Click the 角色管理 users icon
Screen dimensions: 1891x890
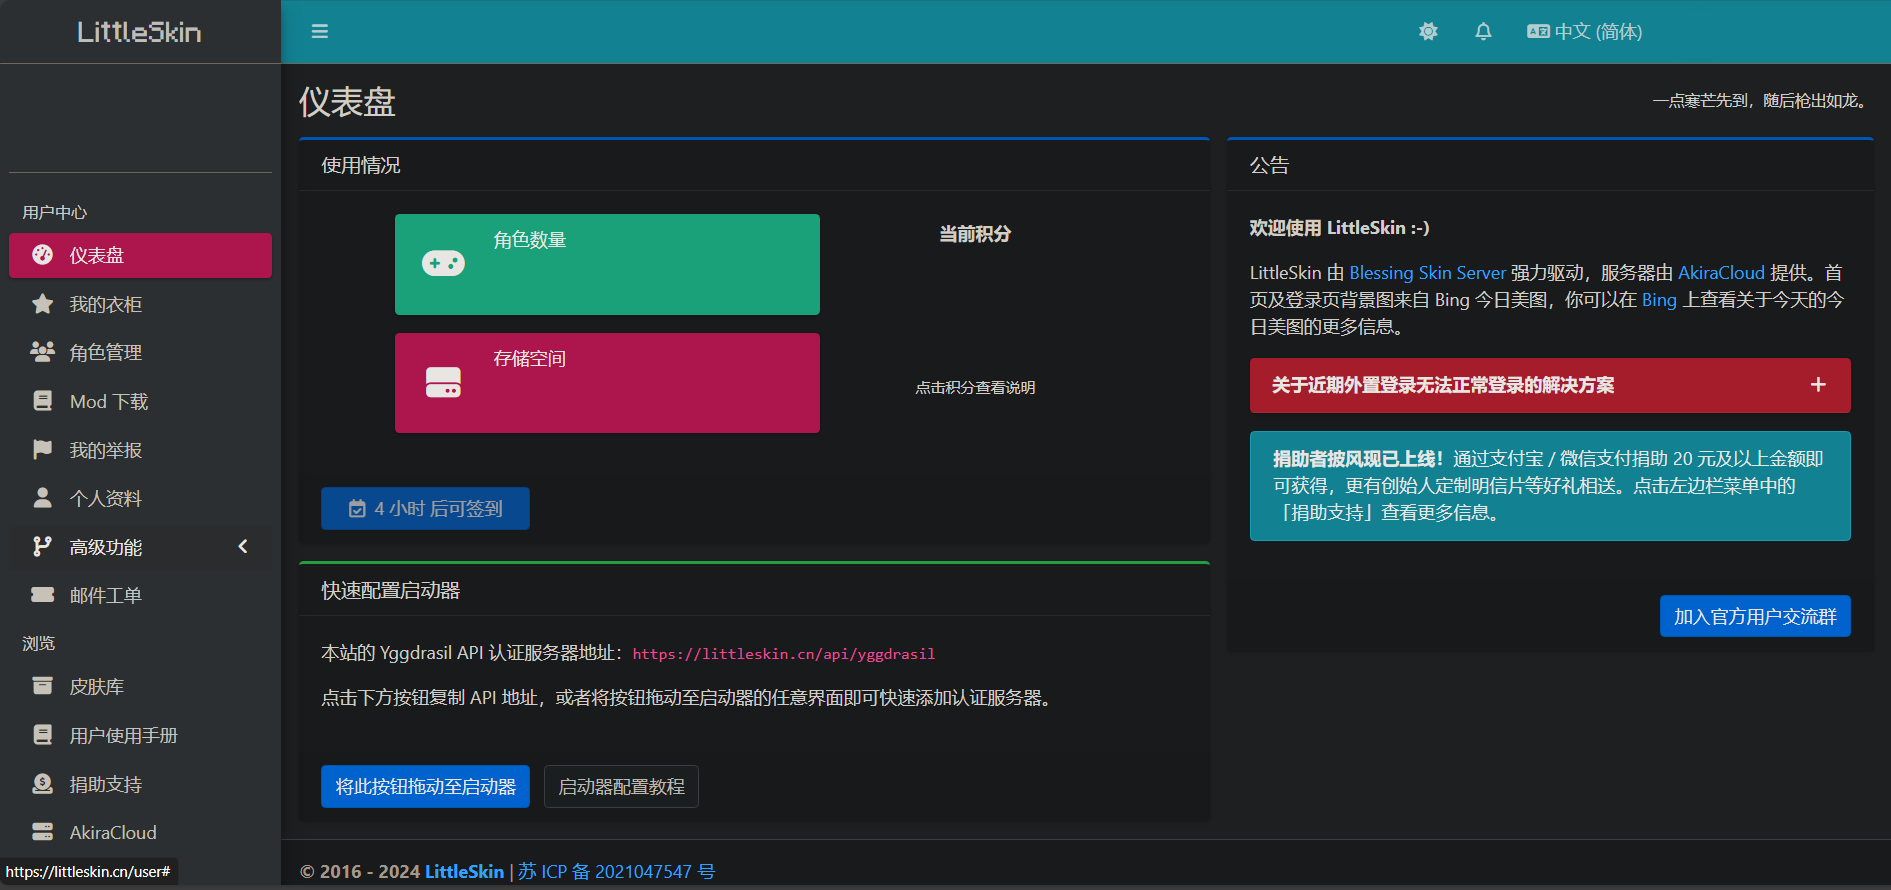pos(43,352)
